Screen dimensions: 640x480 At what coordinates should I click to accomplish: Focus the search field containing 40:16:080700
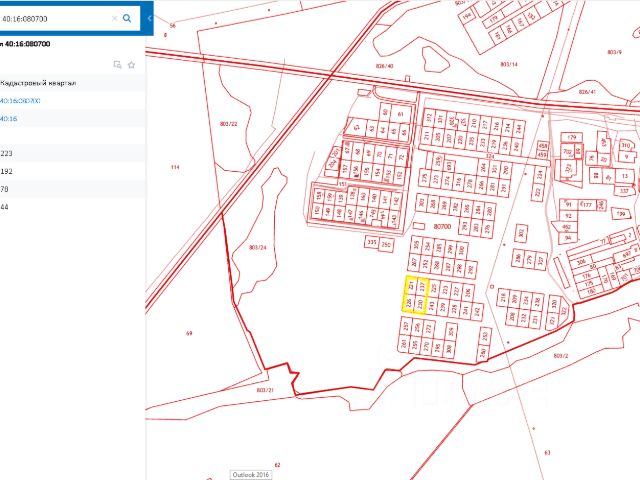click(55, 18)
